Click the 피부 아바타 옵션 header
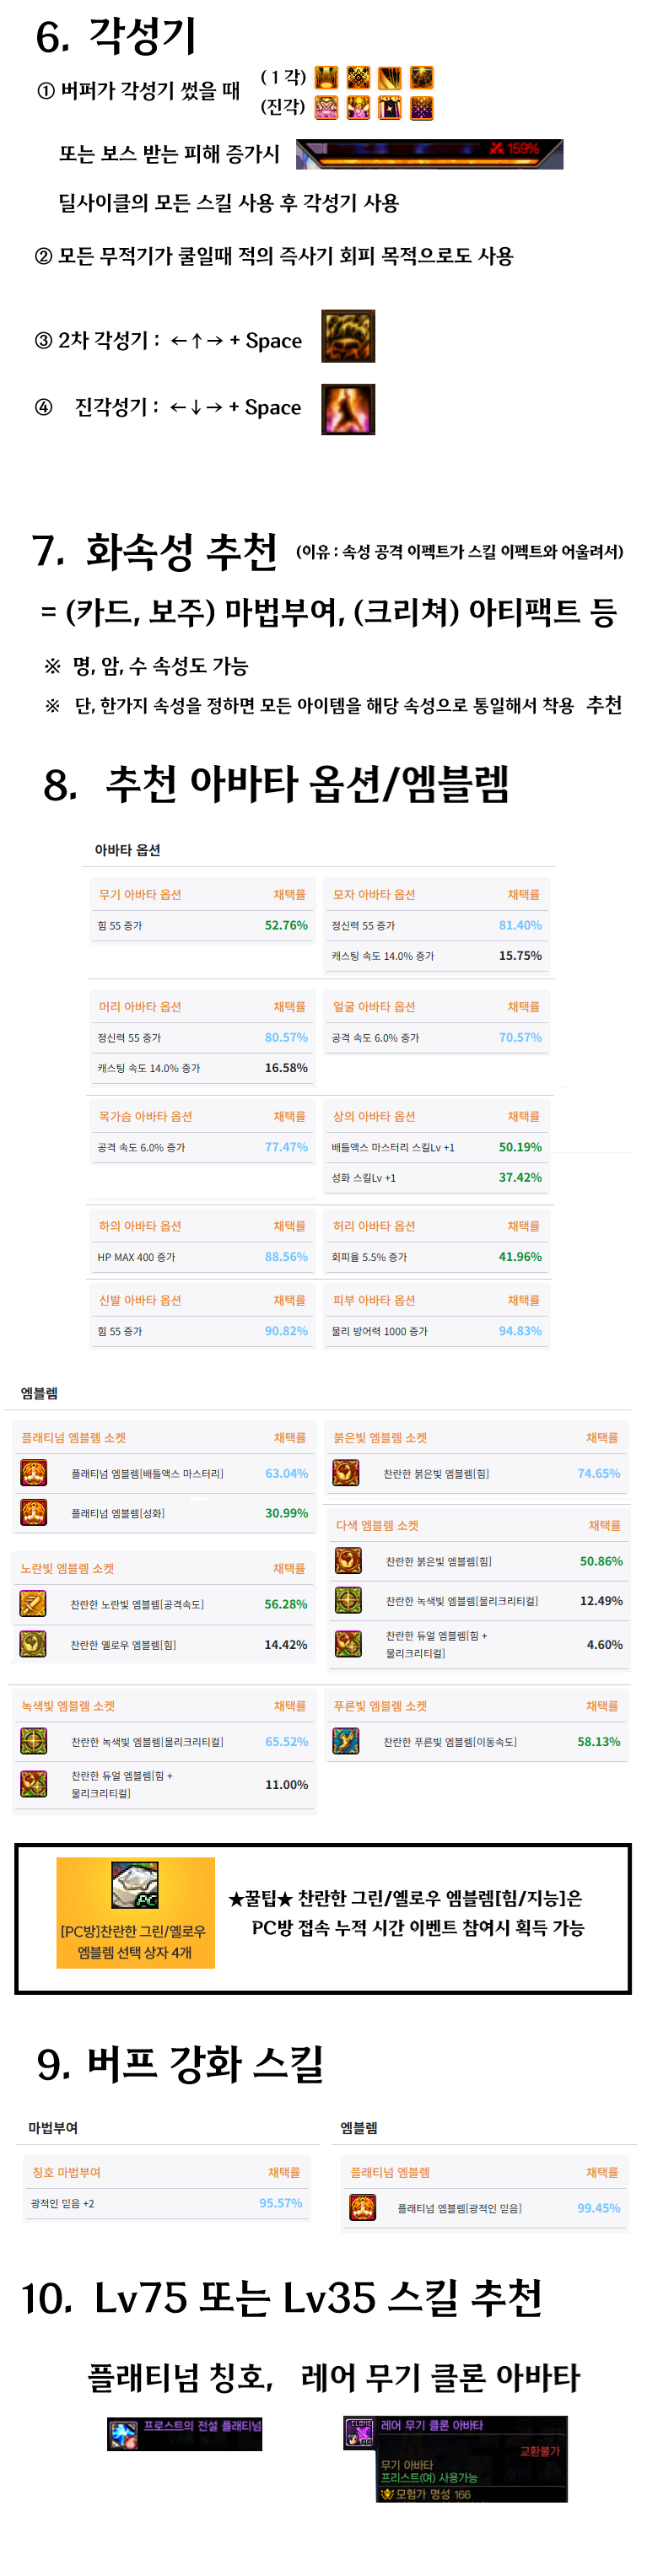The width and height of the screenshot is (647, 2576). 374,1300
